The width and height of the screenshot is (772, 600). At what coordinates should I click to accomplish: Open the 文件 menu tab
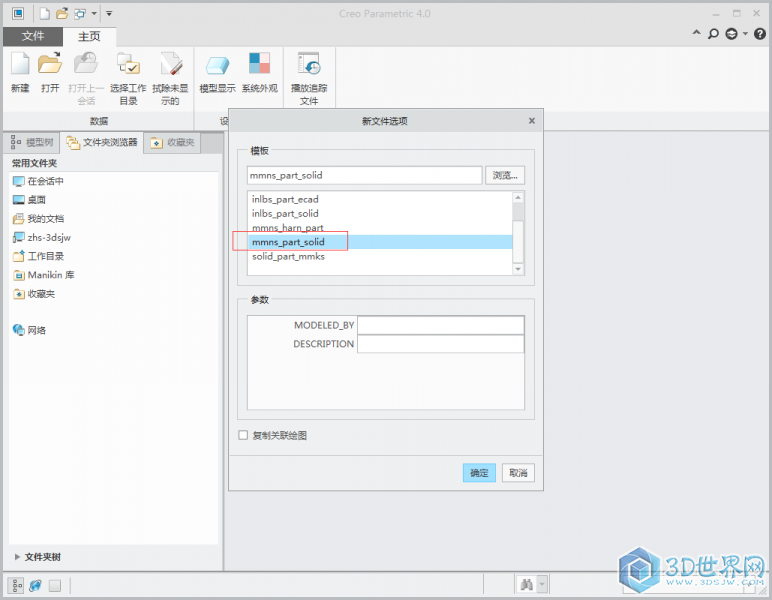[x=32, y=36]
